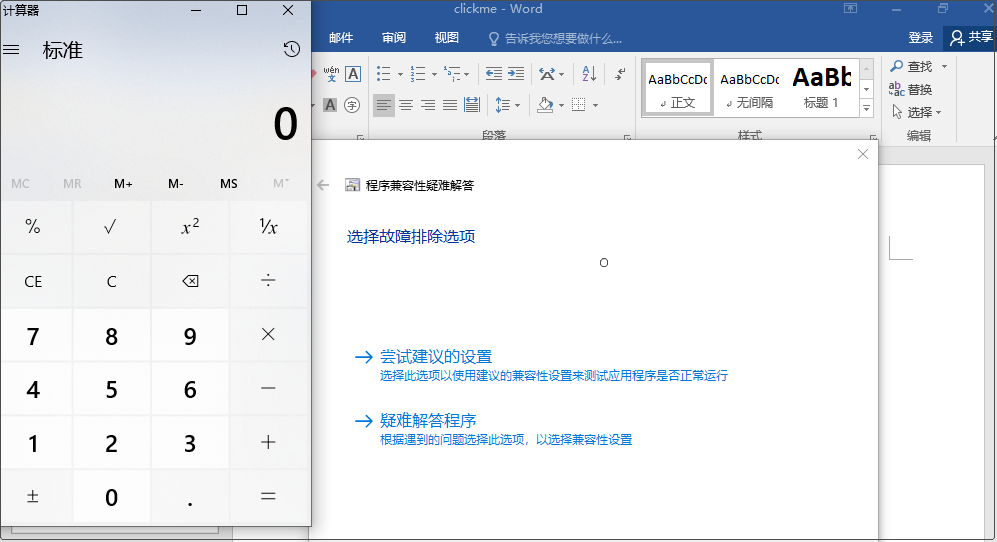Viewport: 997px width, 542px height.
Task: Click the MS memory store key
Action: pos(229,184)
